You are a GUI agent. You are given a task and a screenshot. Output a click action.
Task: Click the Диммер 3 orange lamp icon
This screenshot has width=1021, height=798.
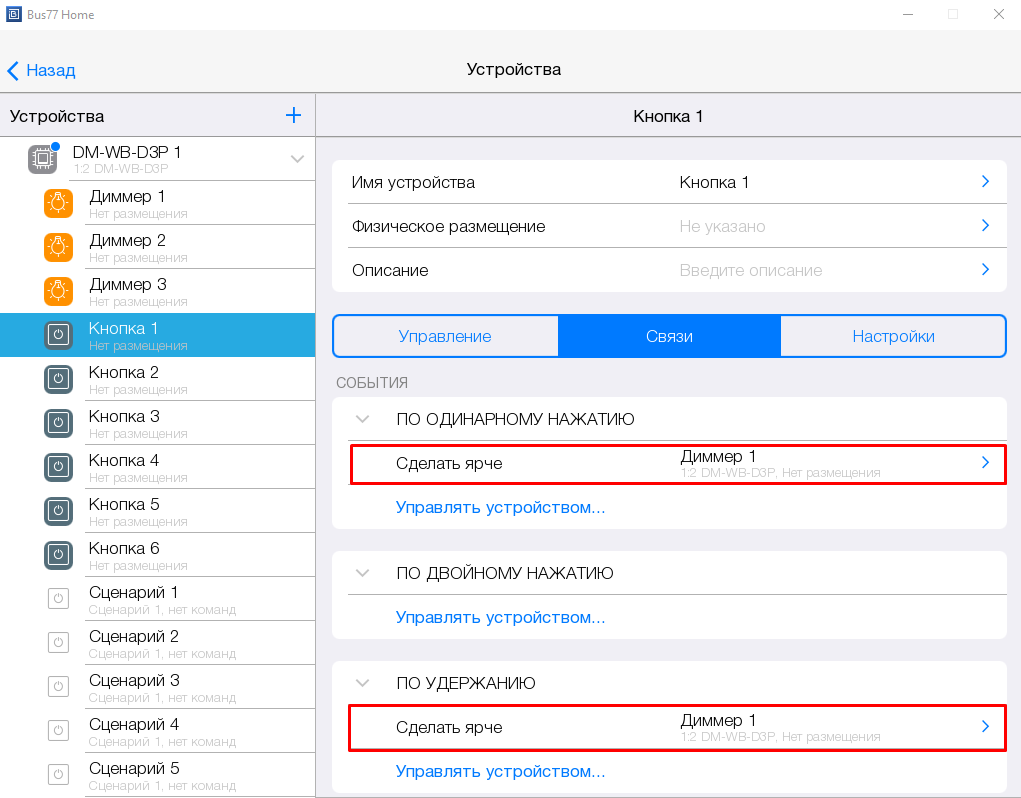(59, 291)
